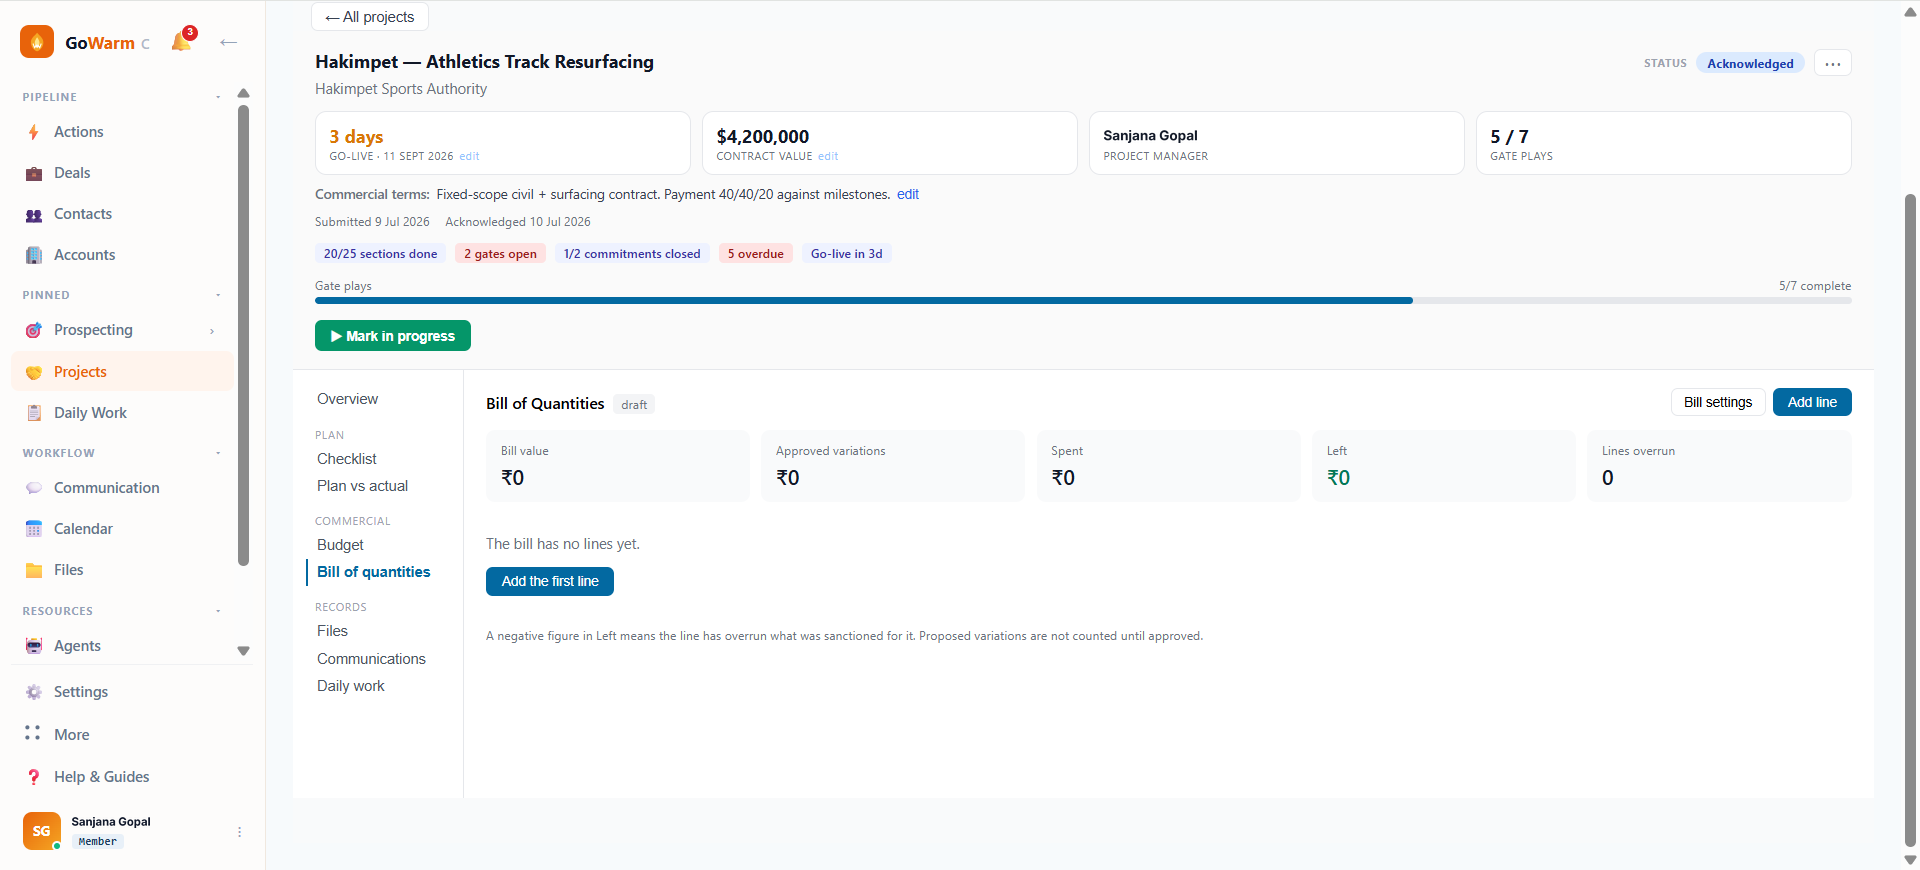
Task: Switch to Plan vs actual
Action: click(362, 486)
